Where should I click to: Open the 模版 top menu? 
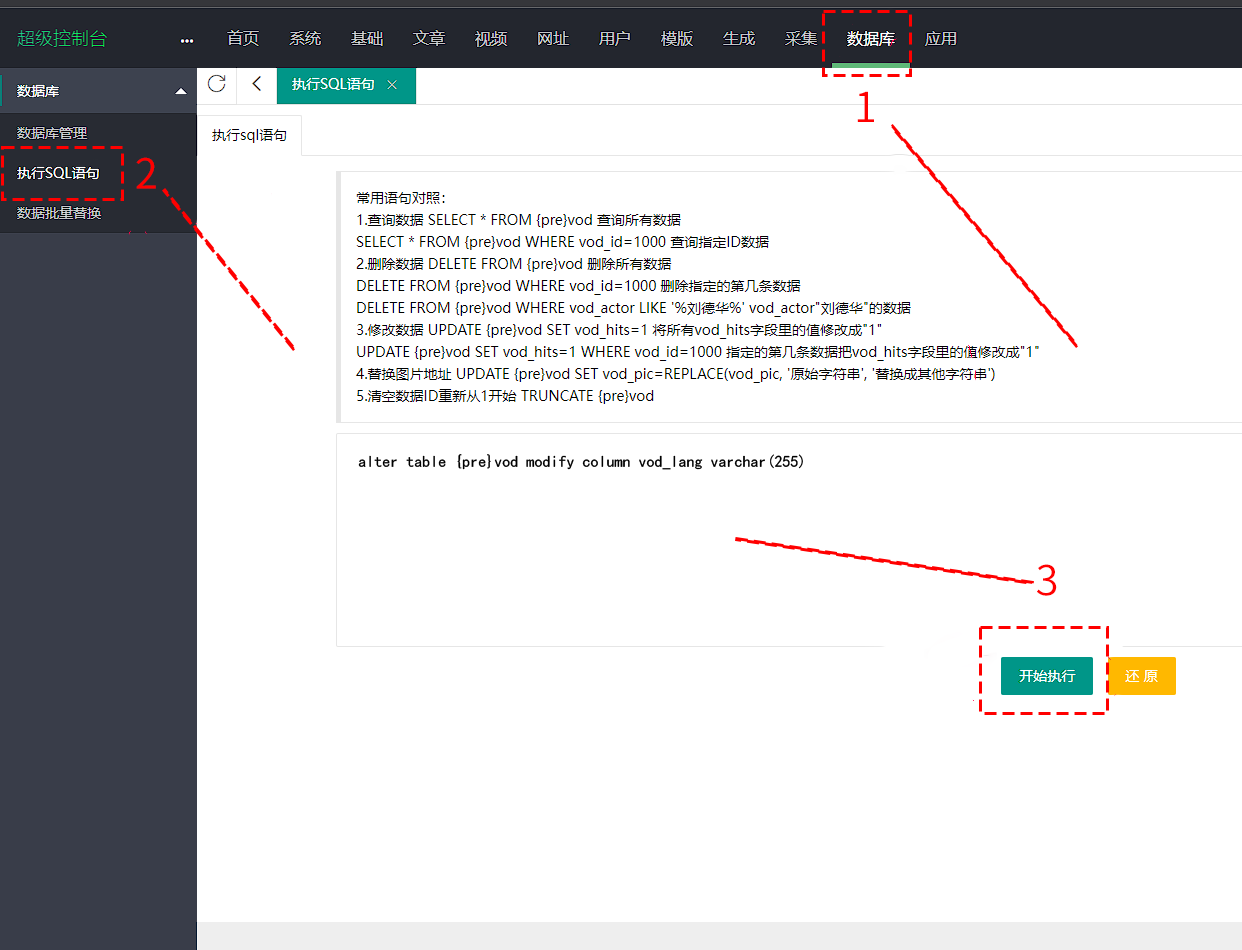pos(677,39)
